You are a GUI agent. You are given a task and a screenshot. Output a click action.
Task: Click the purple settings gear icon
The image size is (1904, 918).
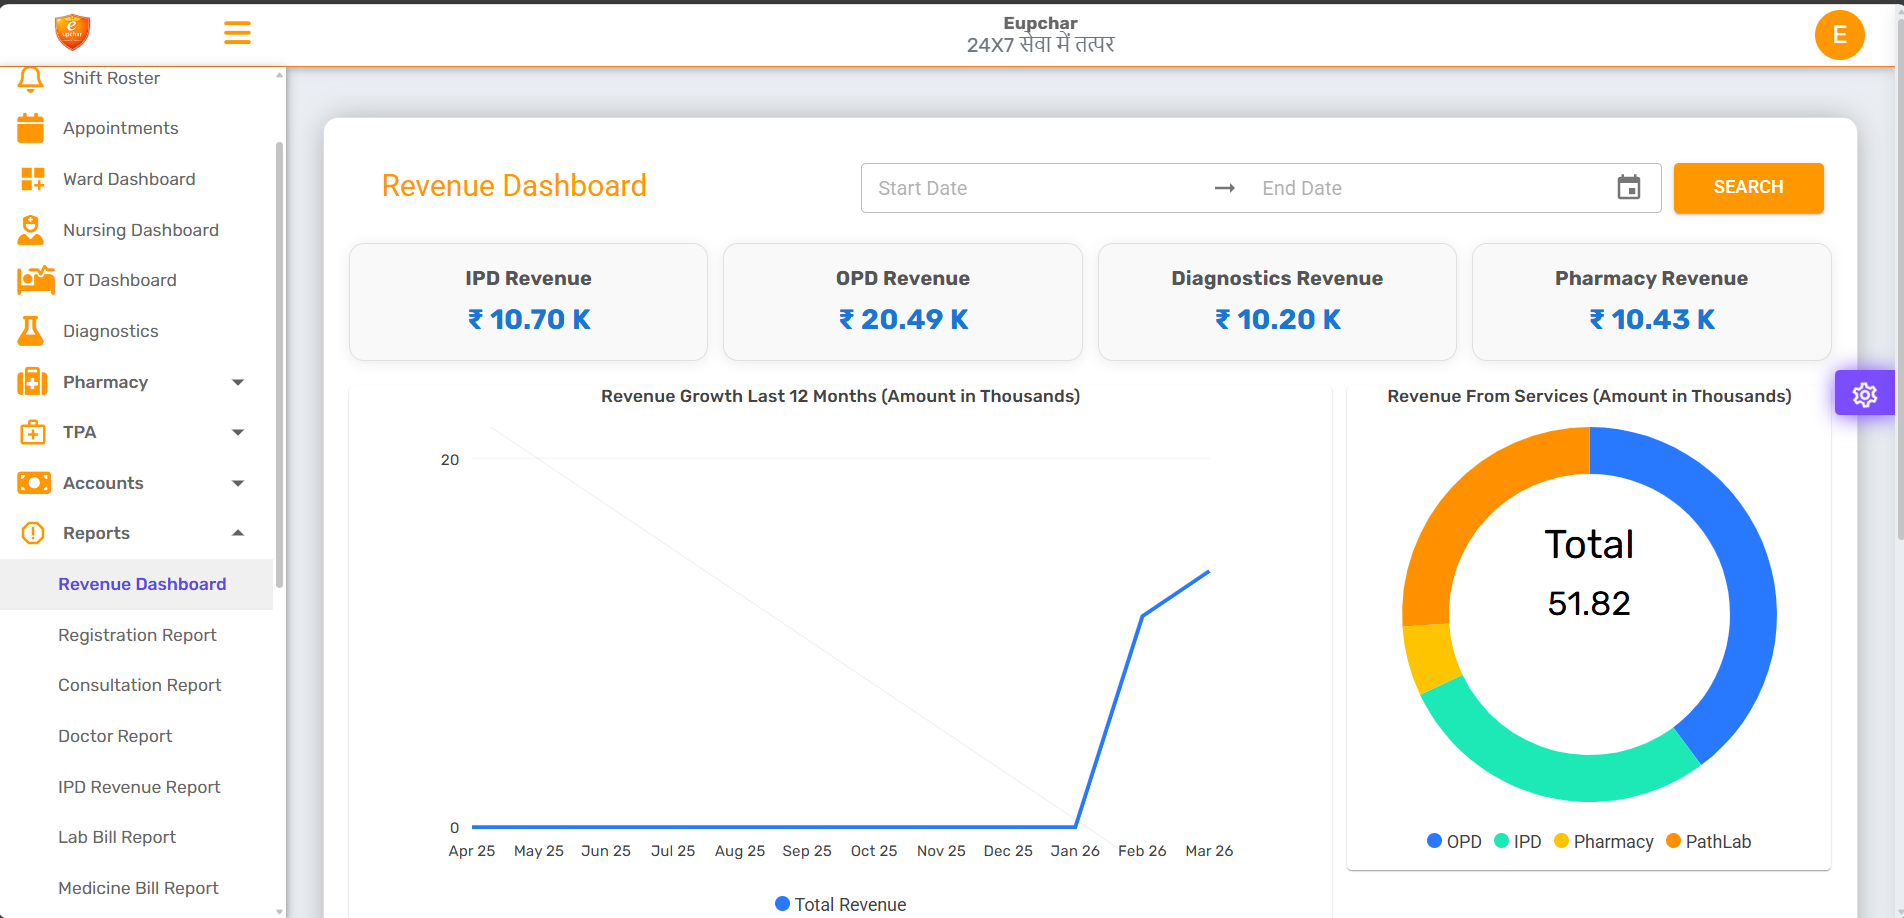click(1864, 394)
